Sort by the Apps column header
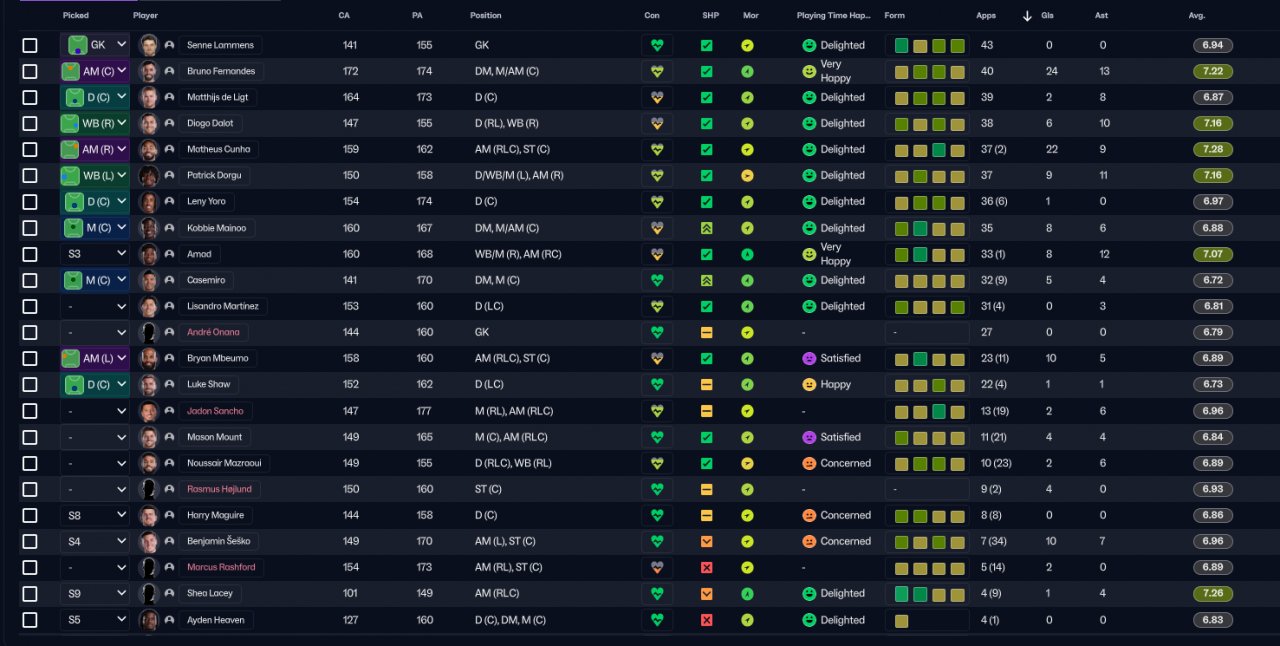 [986, 16]
